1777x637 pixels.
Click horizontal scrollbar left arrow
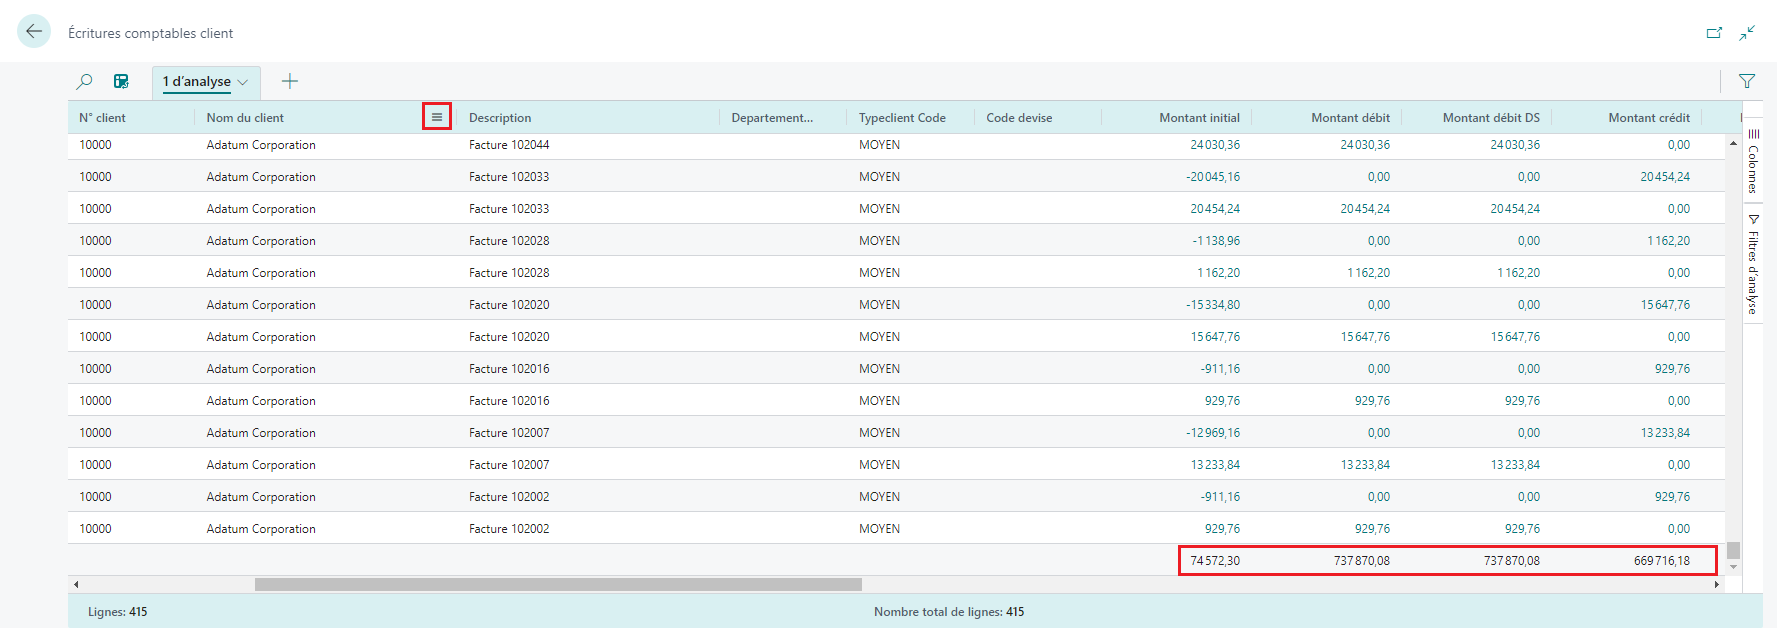pos(76,584)
